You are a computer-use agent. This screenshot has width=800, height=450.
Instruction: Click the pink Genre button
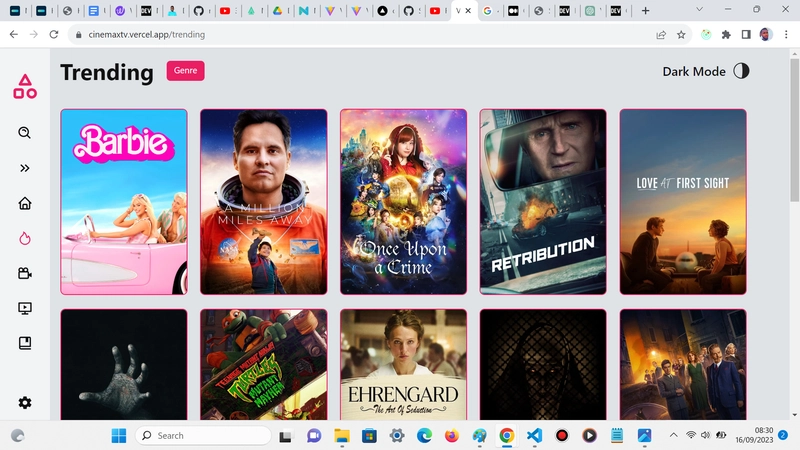click(185, 70)
